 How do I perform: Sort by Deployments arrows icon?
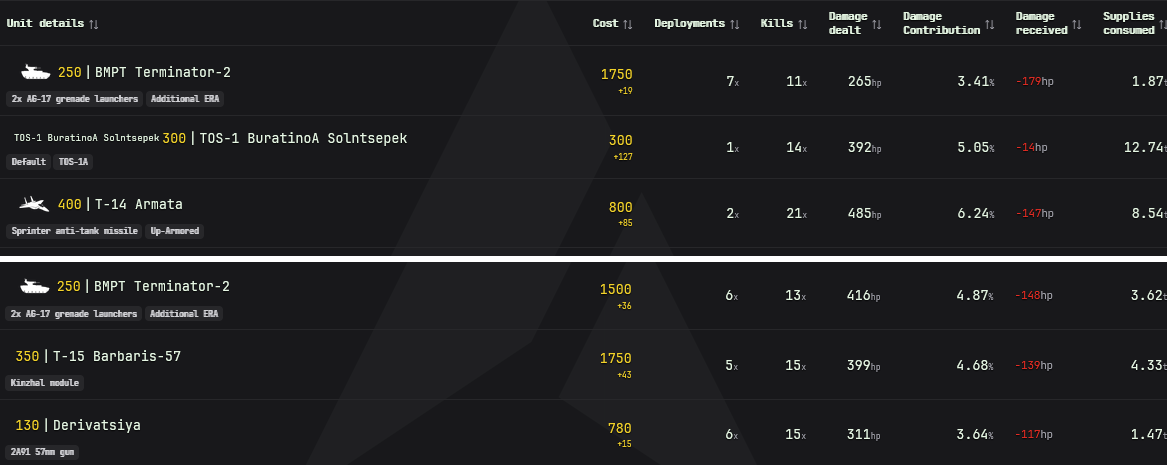pyautogui.click(x=735, y=24)
